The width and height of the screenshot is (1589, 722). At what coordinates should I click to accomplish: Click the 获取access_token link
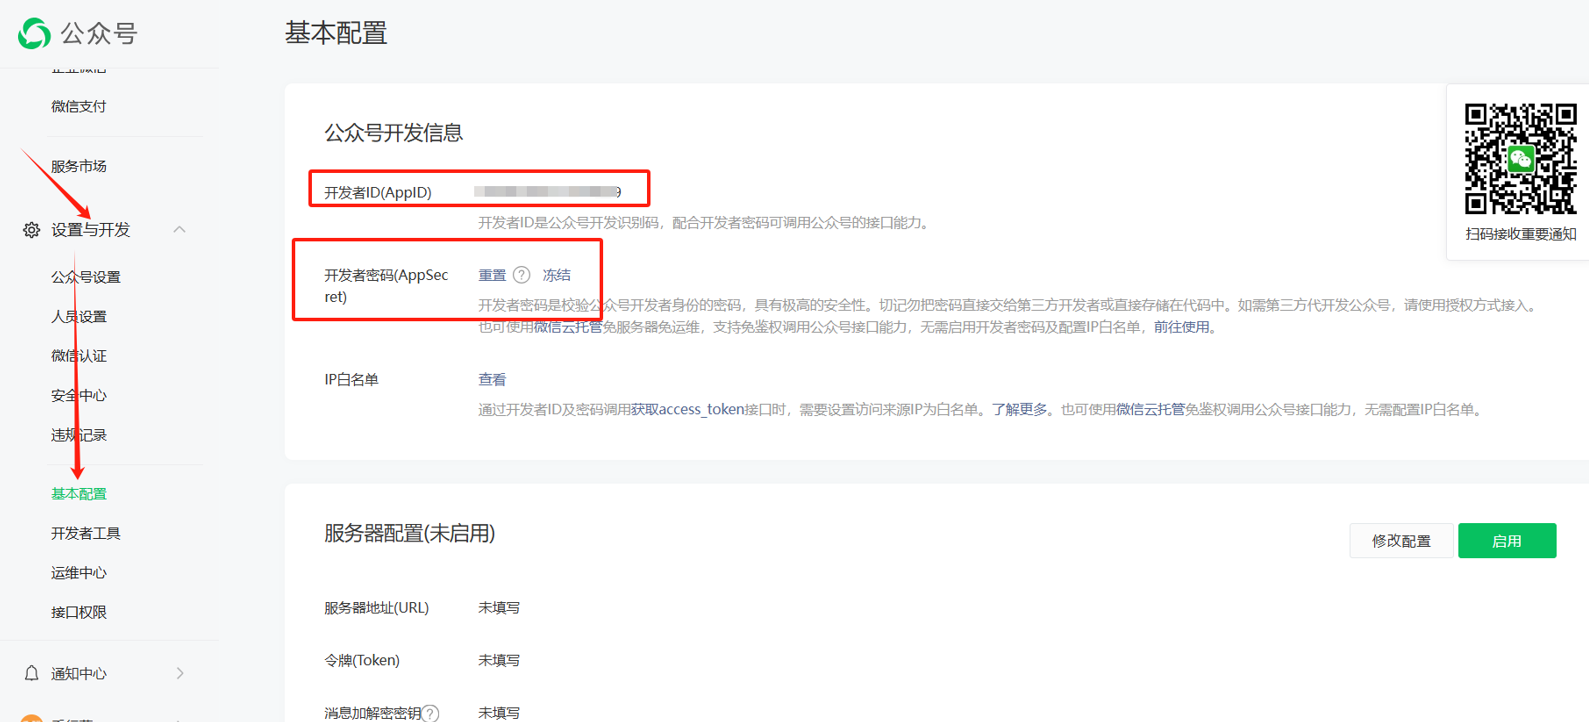pyautogui.click(x=688, y=409)
